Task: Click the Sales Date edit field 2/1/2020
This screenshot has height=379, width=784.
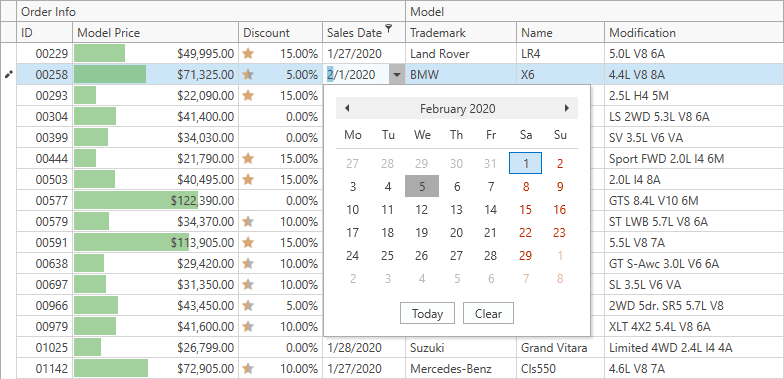Action: point(357,74)
